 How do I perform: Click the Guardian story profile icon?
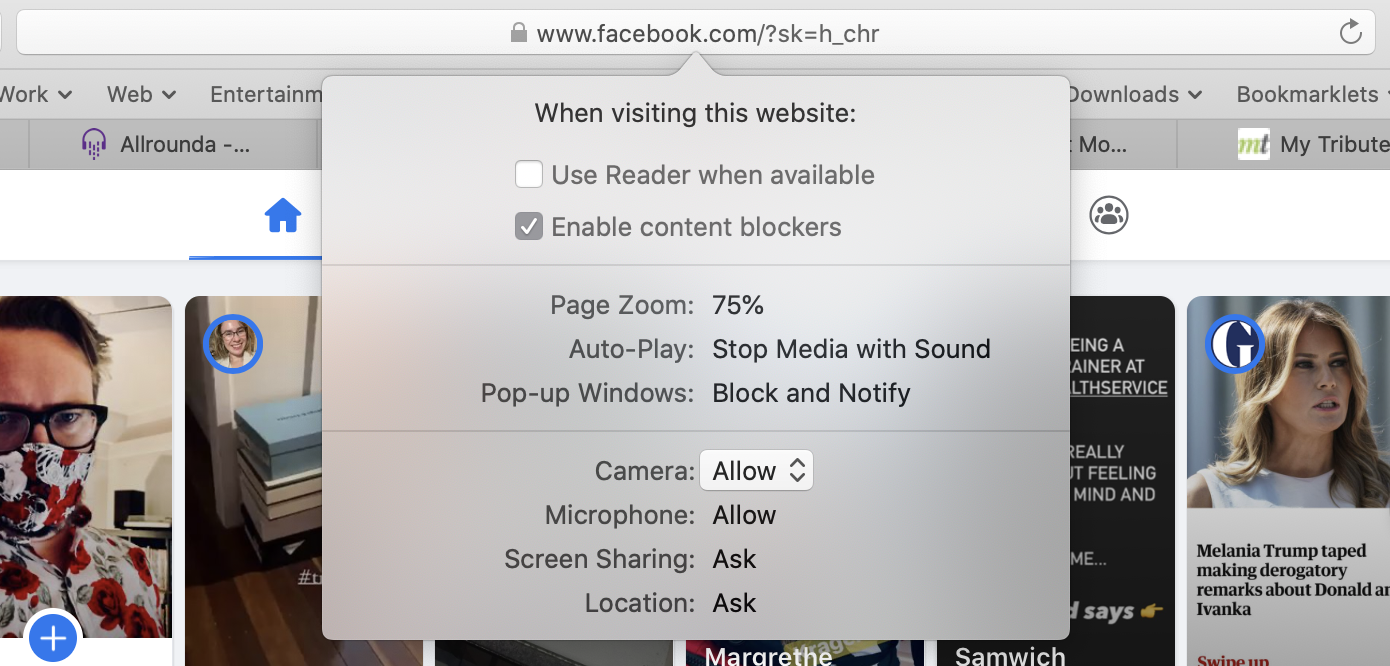[x=1235, y=344]
